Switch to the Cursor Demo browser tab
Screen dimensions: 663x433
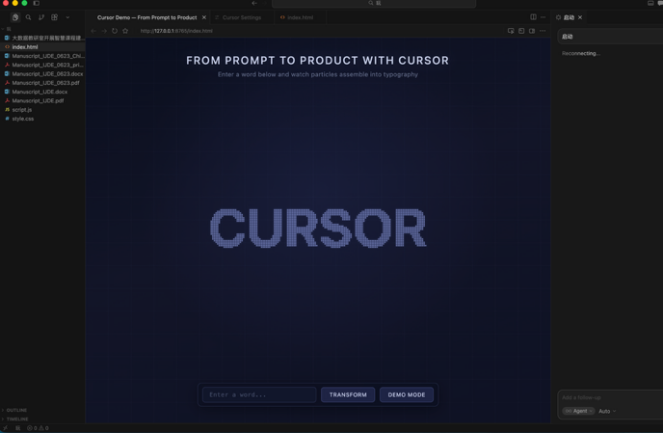click(147, 17)
